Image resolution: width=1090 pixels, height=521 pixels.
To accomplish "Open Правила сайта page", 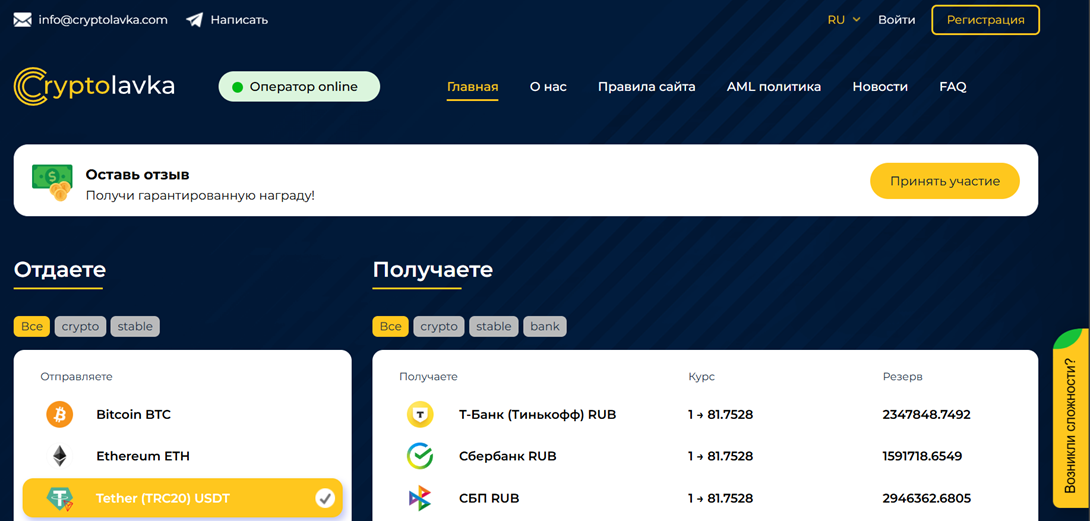I will 646,87.
